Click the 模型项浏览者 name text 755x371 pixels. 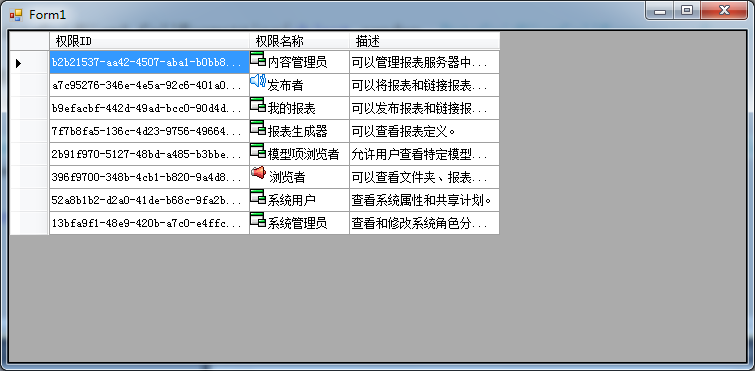(303, 154)
